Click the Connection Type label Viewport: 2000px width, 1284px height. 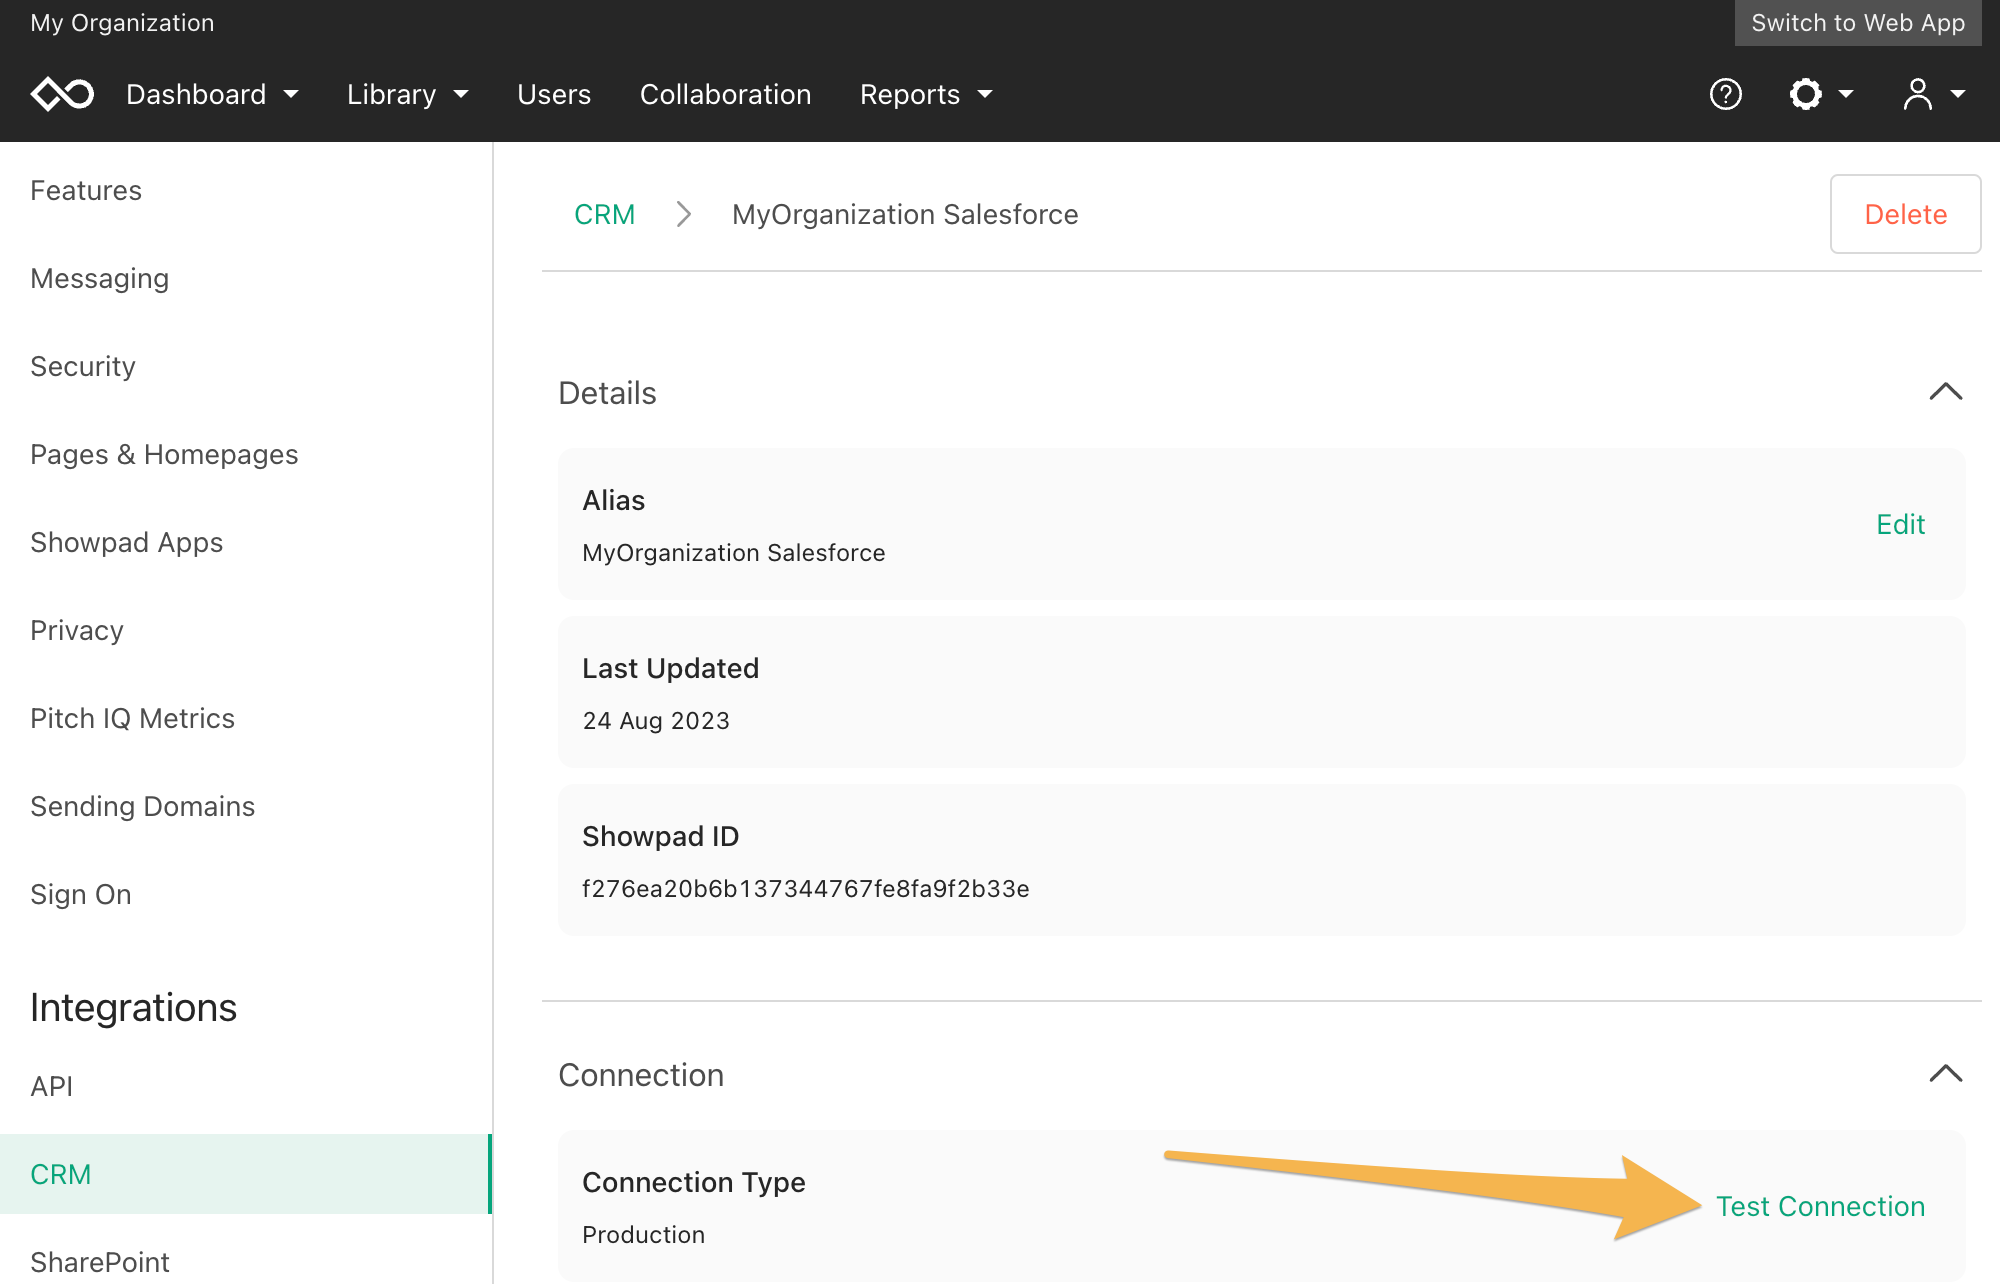tap(694, 1182)
